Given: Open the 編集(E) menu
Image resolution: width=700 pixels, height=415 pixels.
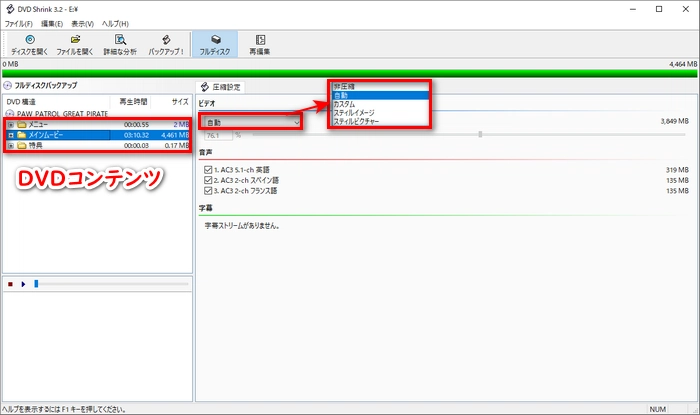Looking at the screenshot, I should click(x=52, y=24).
